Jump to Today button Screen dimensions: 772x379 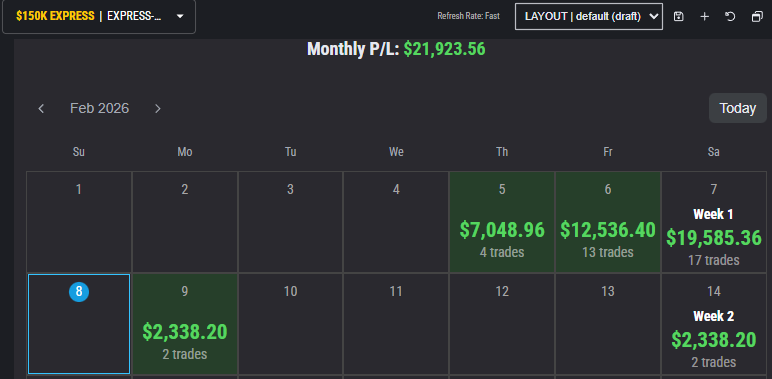click(x=738, y=108)
